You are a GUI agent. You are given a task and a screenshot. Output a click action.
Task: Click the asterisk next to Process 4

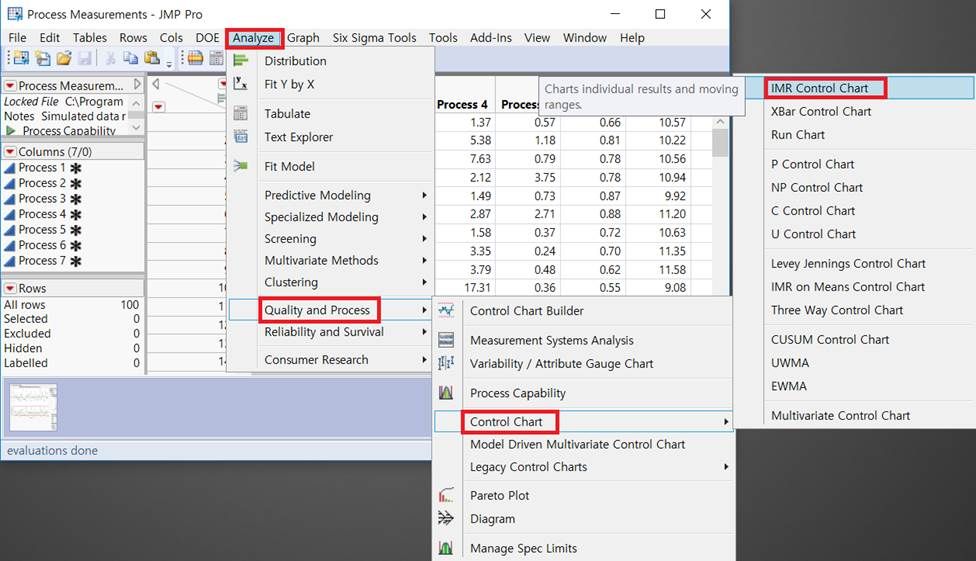click(75, 214)
